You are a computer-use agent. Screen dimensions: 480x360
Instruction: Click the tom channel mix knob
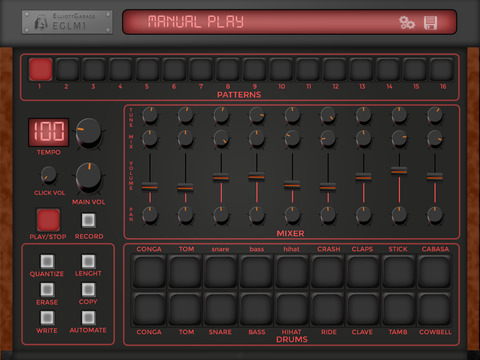185,139
